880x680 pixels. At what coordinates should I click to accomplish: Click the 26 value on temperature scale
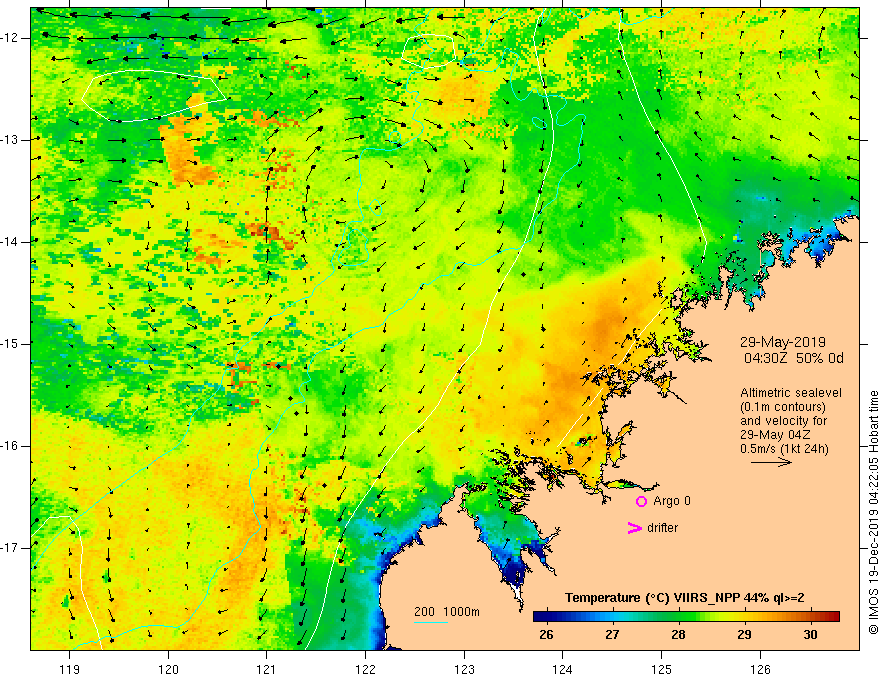pos(546,635)
